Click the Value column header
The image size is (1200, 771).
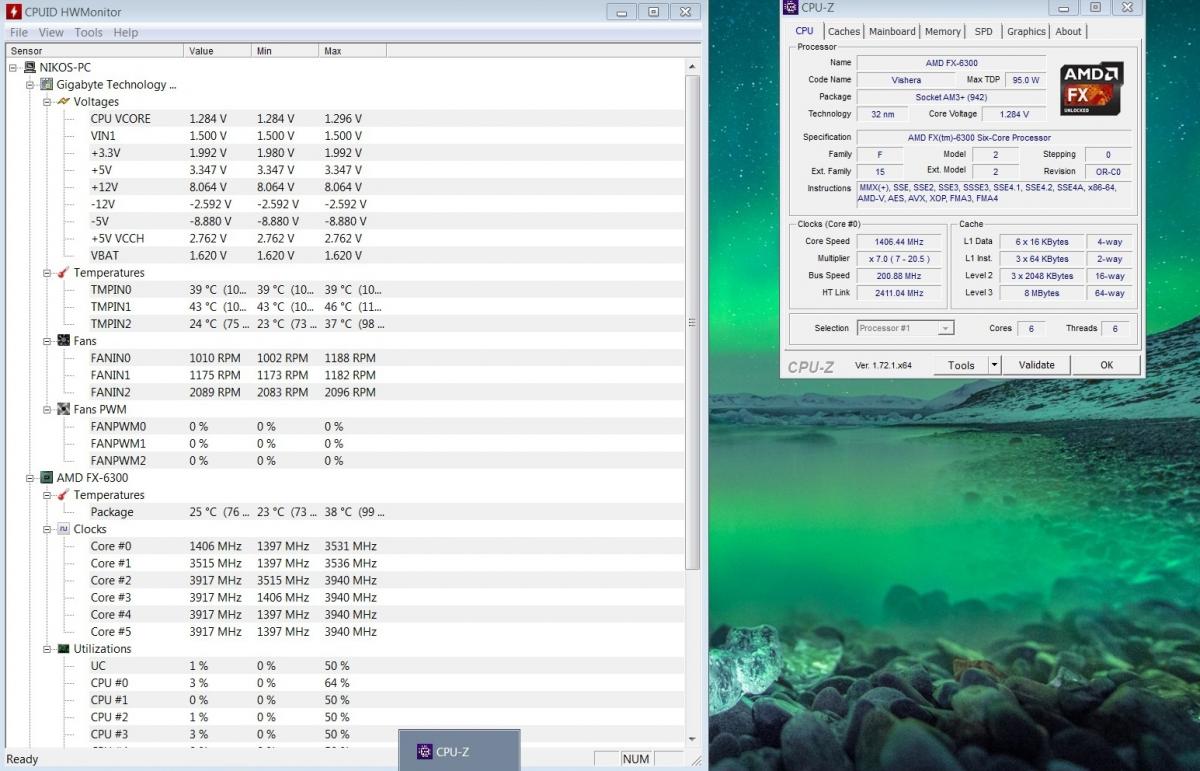click(x=219, y=50)
